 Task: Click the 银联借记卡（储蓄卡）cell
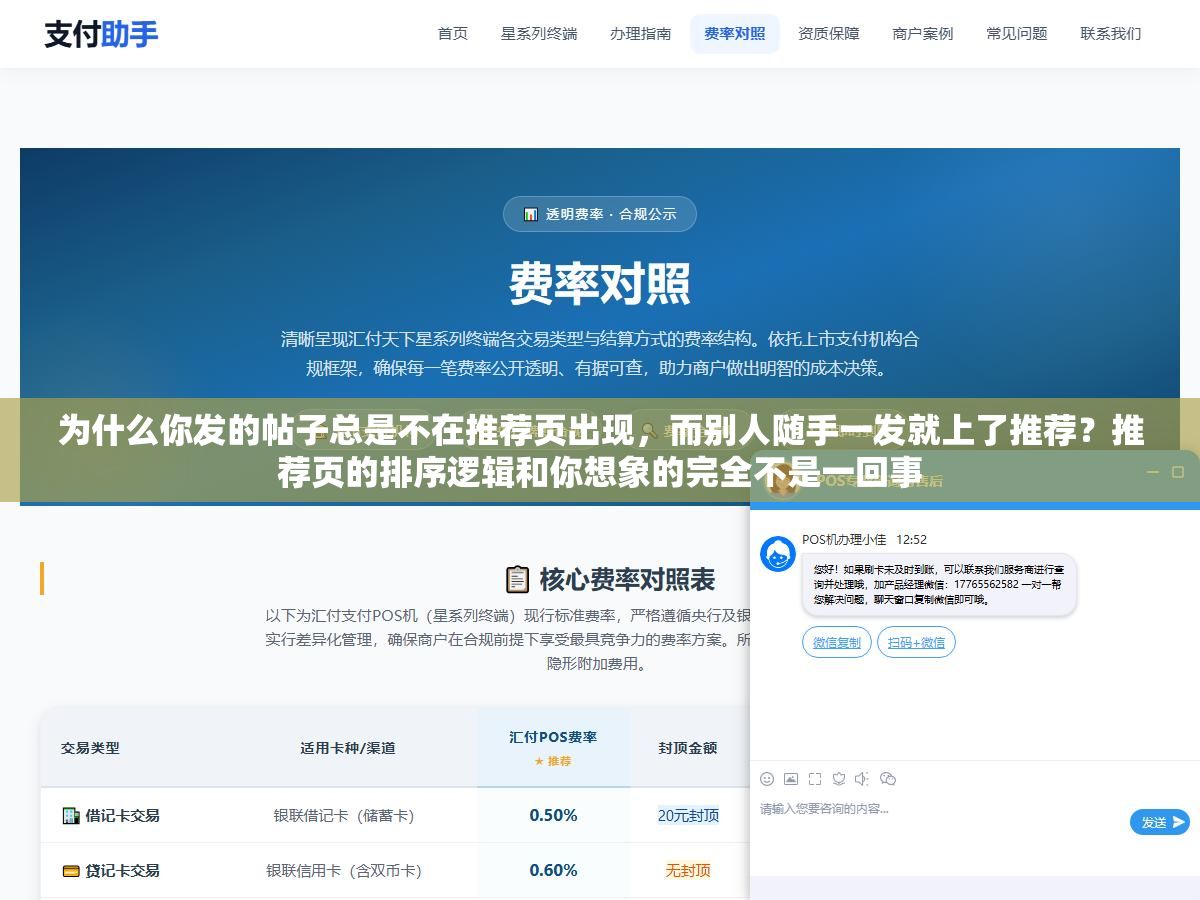coord(344,815)
